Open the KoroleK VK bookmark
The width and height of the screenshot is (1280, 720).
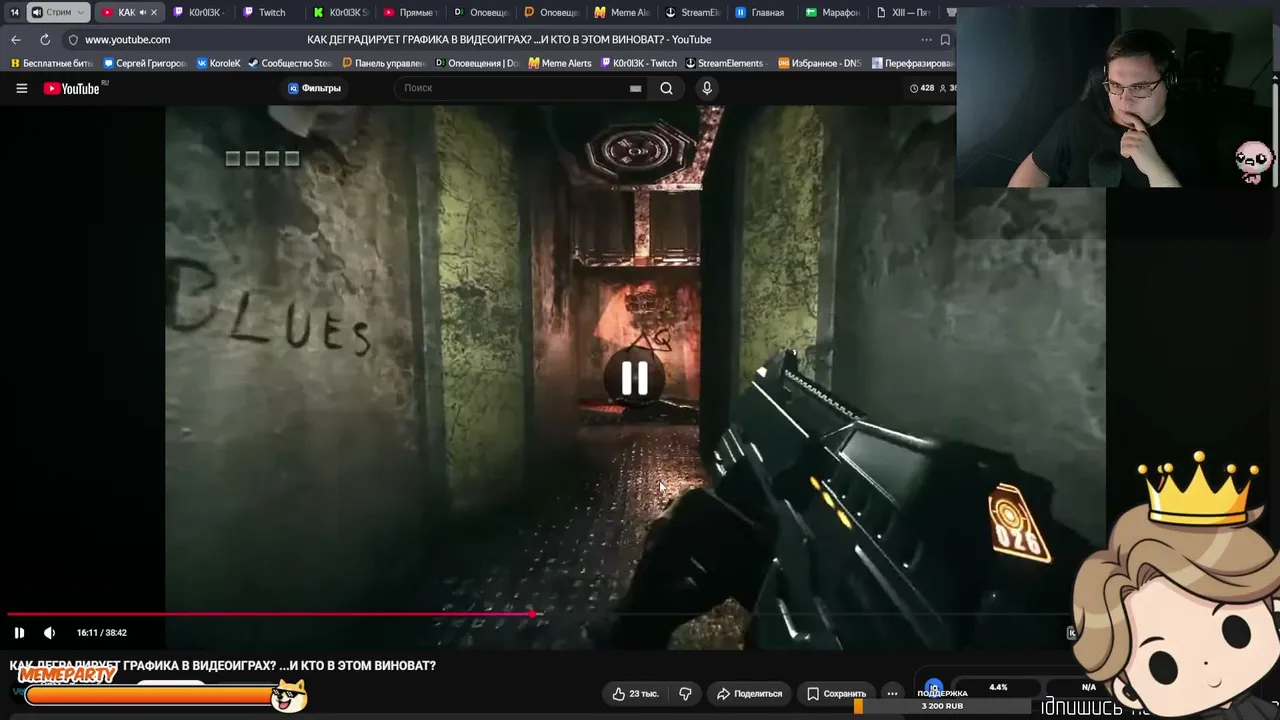[219, 63]
